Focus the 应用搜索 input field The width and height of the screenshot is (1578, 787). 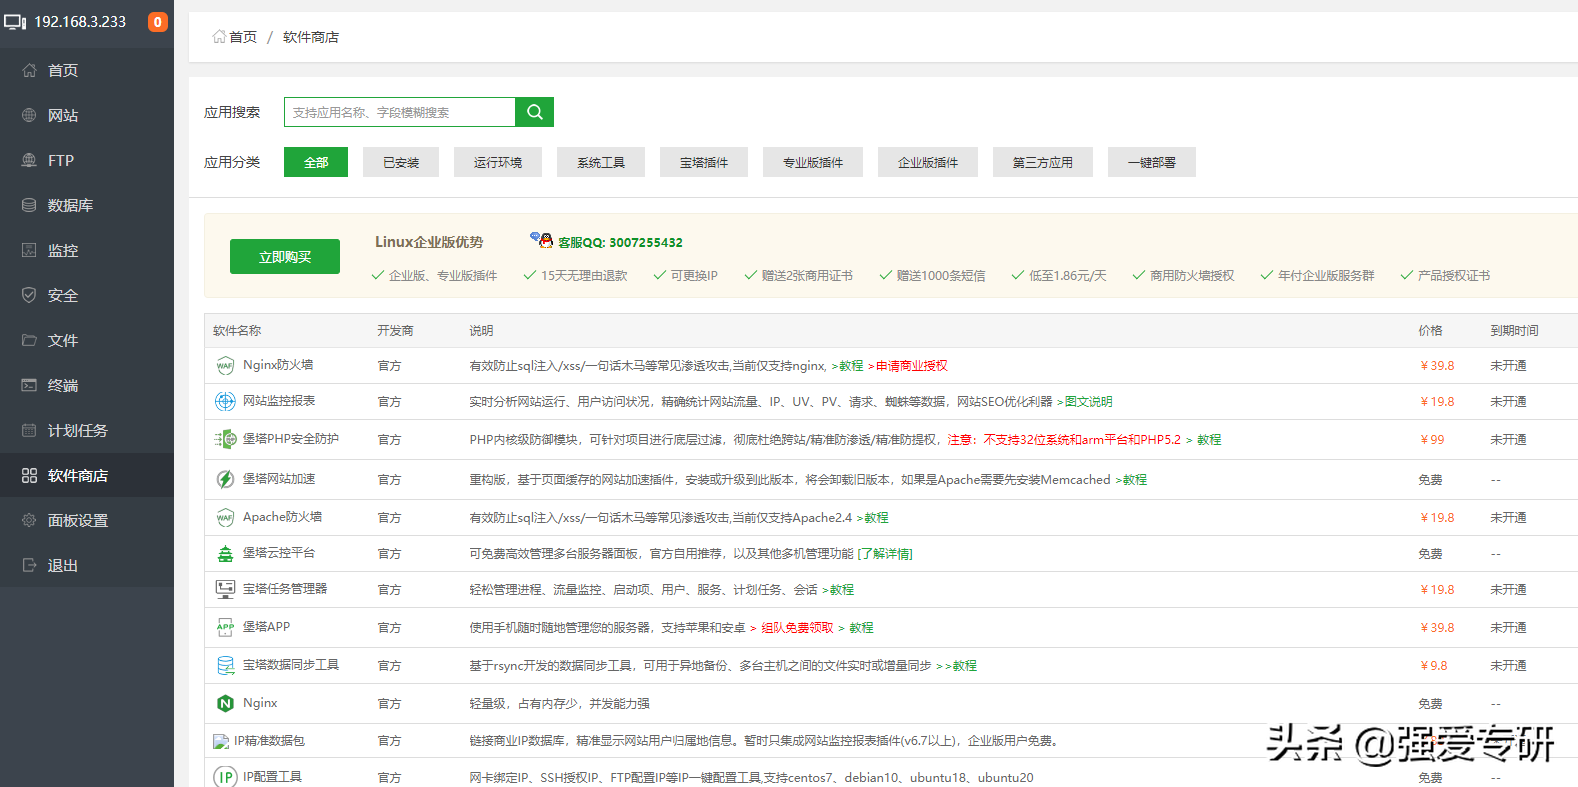pyautogui.click(x=400, y=112)
